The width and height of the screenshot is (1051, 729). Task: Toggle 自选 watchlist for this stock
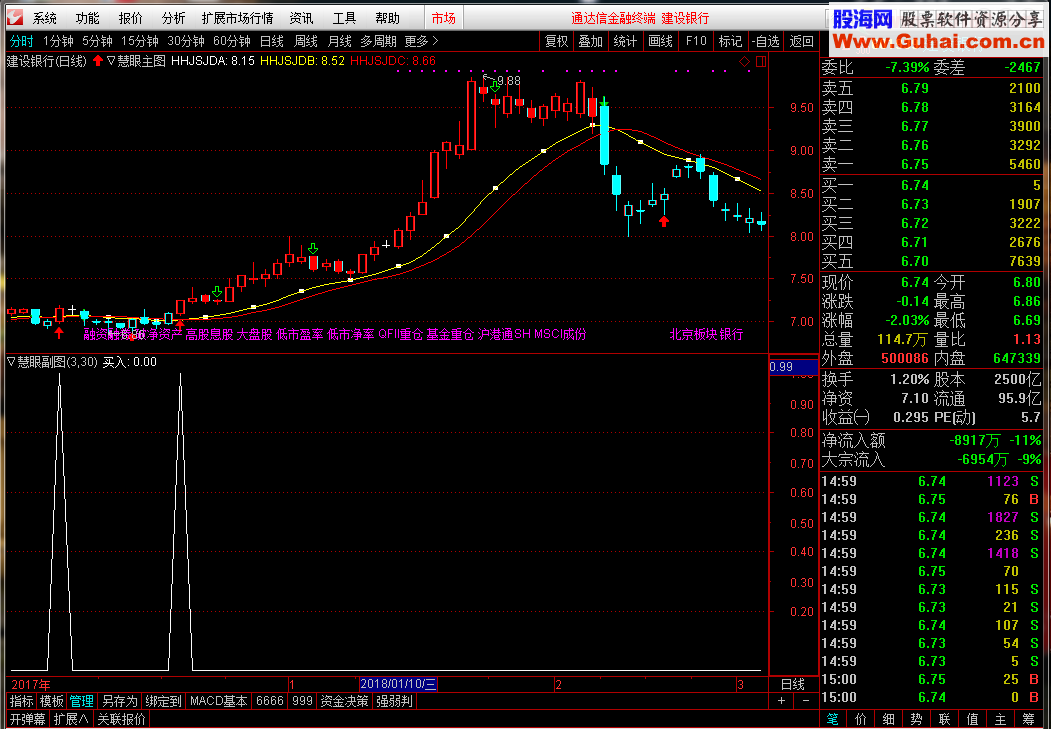point(765,41)
